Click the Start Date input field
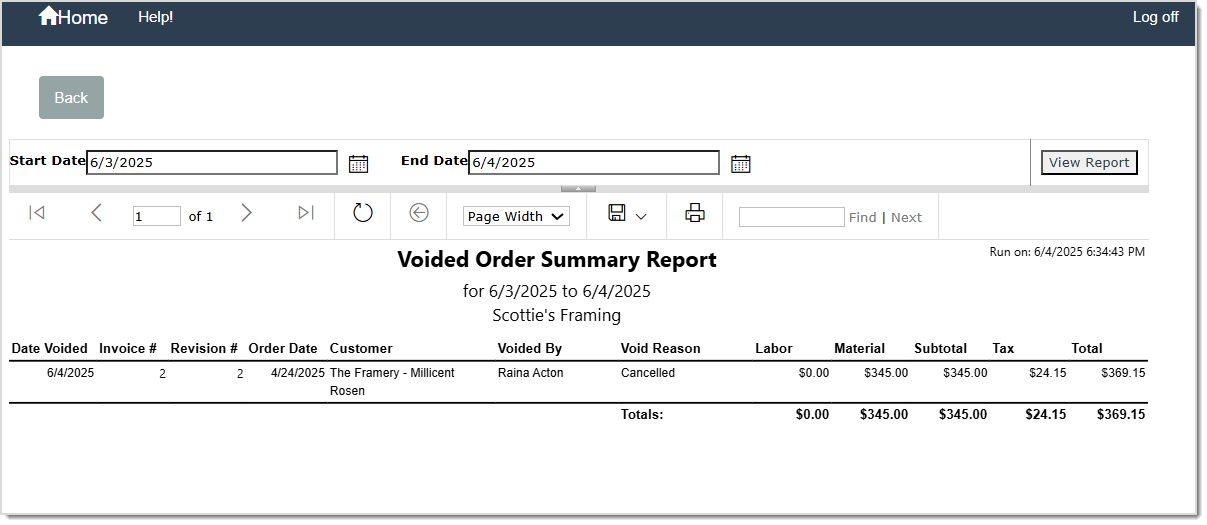Image resolution: width=1207 pixels, height=525 pixels. tap(212, 162)
